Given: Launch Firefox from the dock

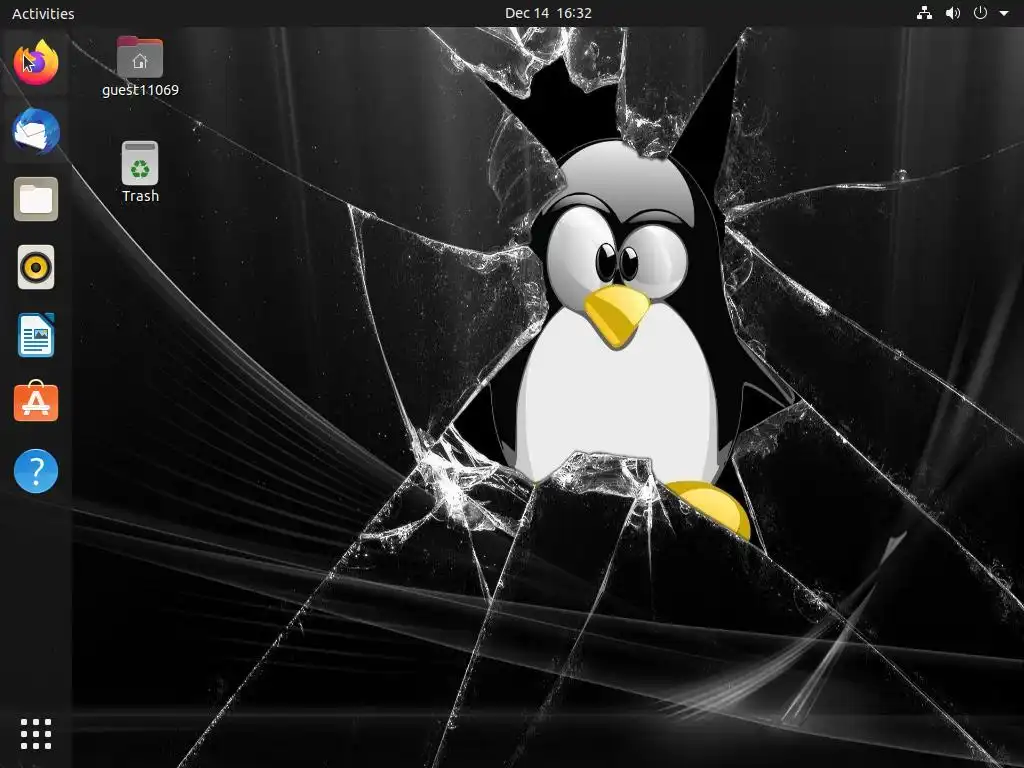Looking at the screenshot, I should coord(36,63).
